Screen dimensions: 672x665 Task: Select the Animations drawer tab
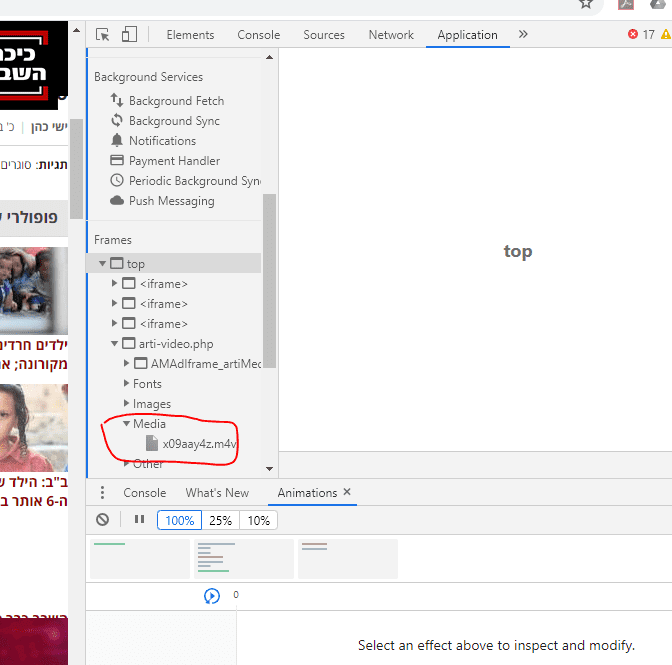[x=307, y=493]
